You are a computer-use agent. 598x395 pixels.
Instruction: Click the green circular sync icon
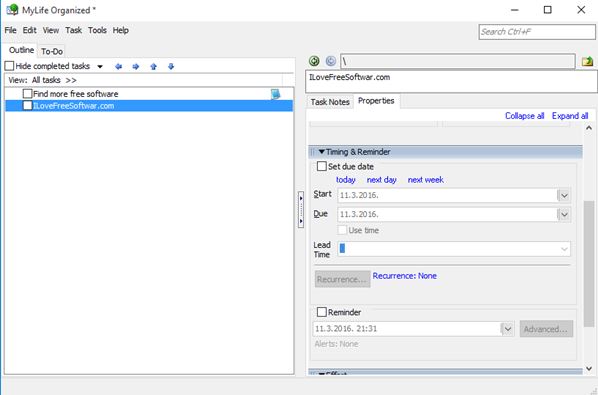pyautogui.click(x=314, y=61)
